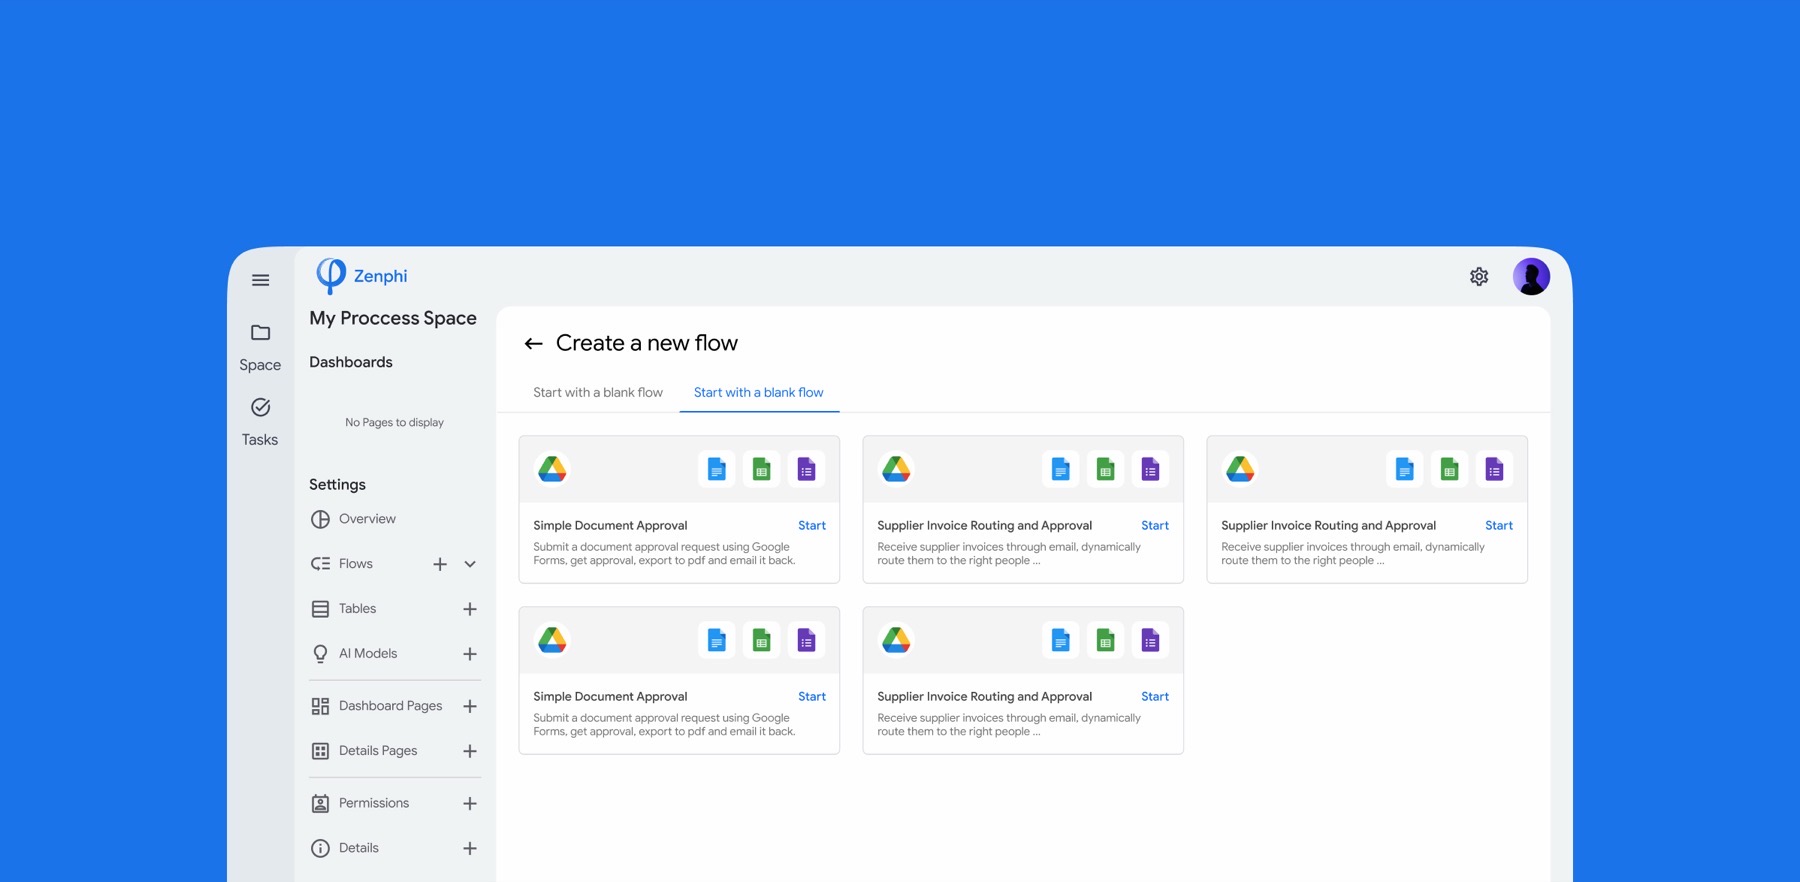Start the upper Simple Document Approval template
The width and height of the screenshot is (1800, 882).
point(812,525)
